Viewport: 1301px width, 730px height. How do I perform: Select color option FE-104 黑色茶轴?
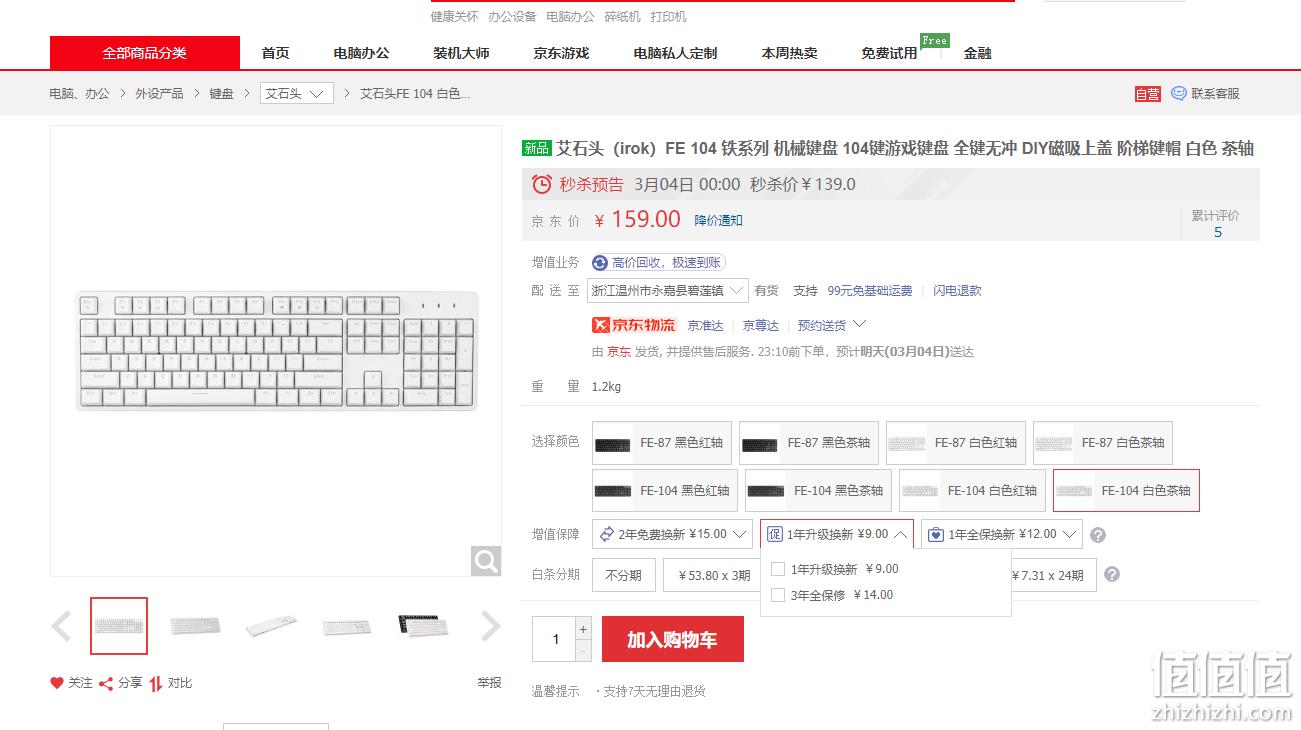[818, 491]
